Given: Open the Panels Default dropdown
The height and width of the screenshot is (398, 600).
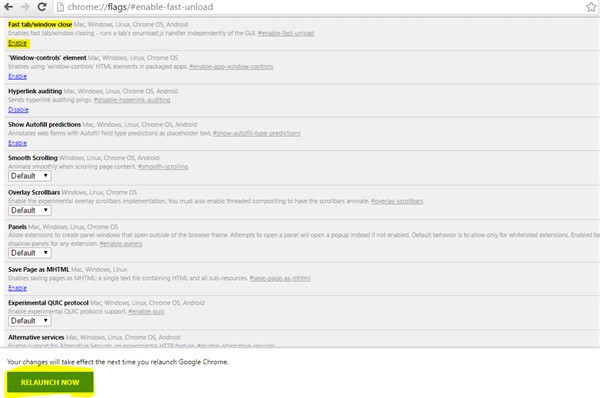Looking at the screenshot, I should pyautogui.click(x=30, y=253).
